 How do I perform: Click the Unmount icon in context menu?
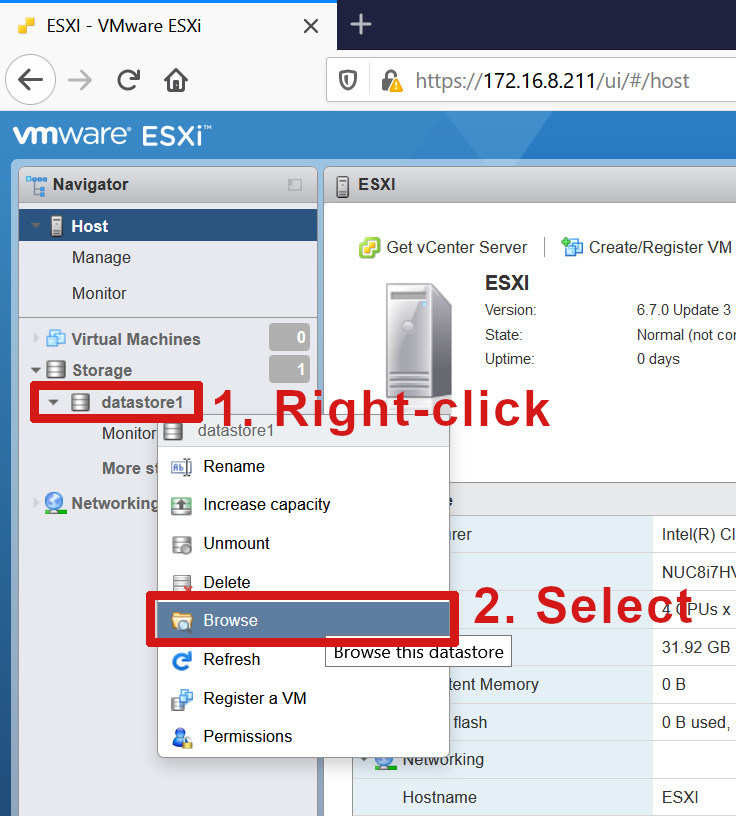[x=182, y=544]
